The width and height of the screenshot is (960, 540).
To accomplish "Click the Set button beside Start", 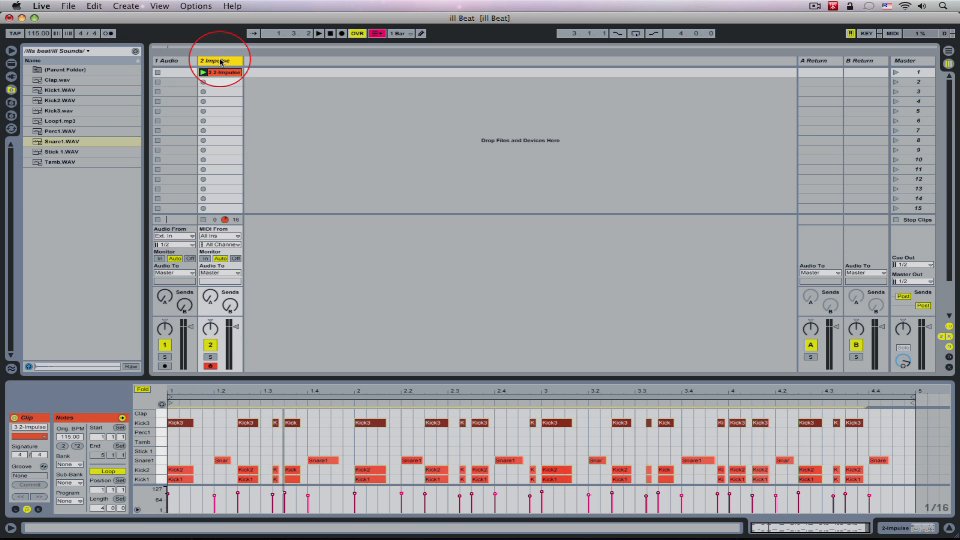I will tap(119, 427).
